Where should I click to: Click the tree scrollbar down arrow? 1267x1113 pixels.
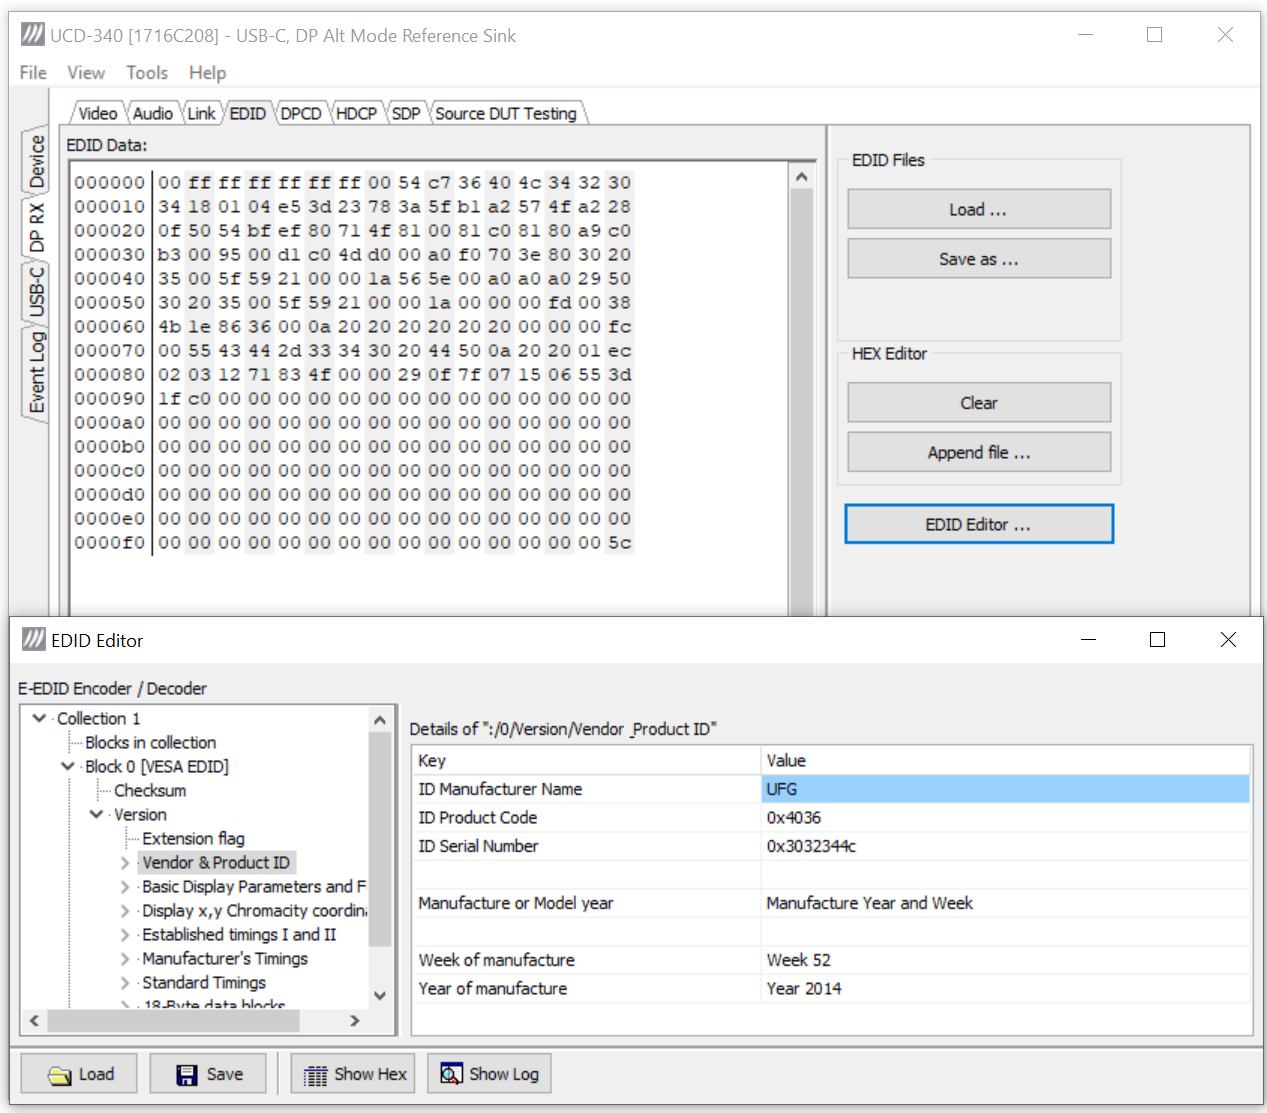click(379, 995)
